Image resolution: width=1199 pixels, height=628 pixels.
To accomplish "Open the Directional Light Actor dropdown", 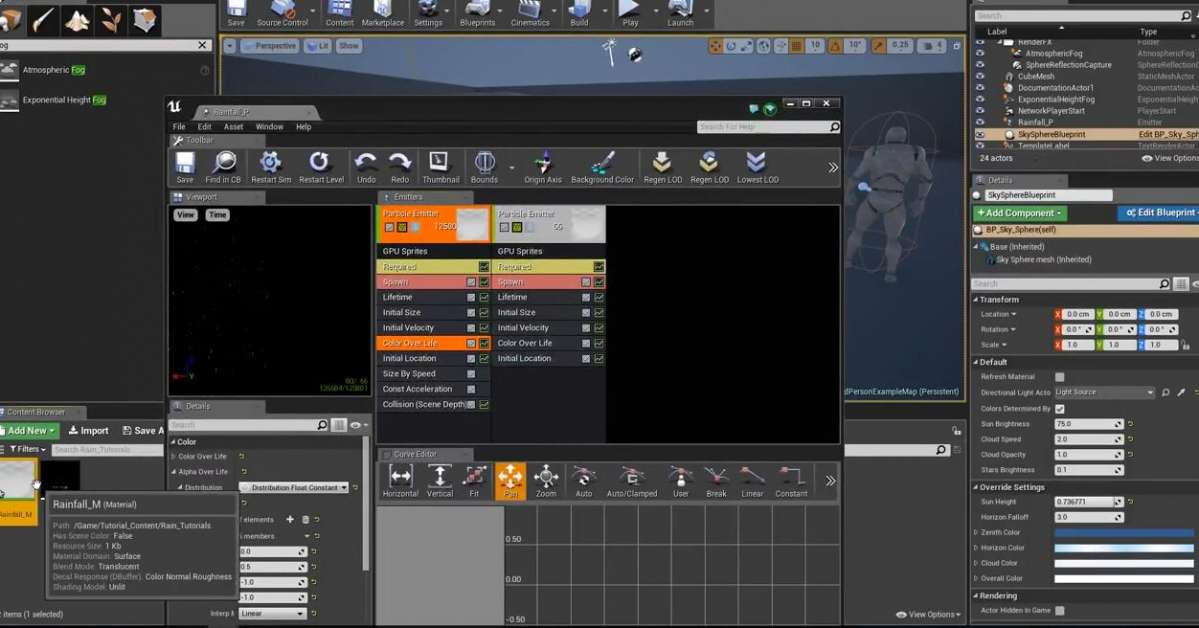I will click(1104, 392).
